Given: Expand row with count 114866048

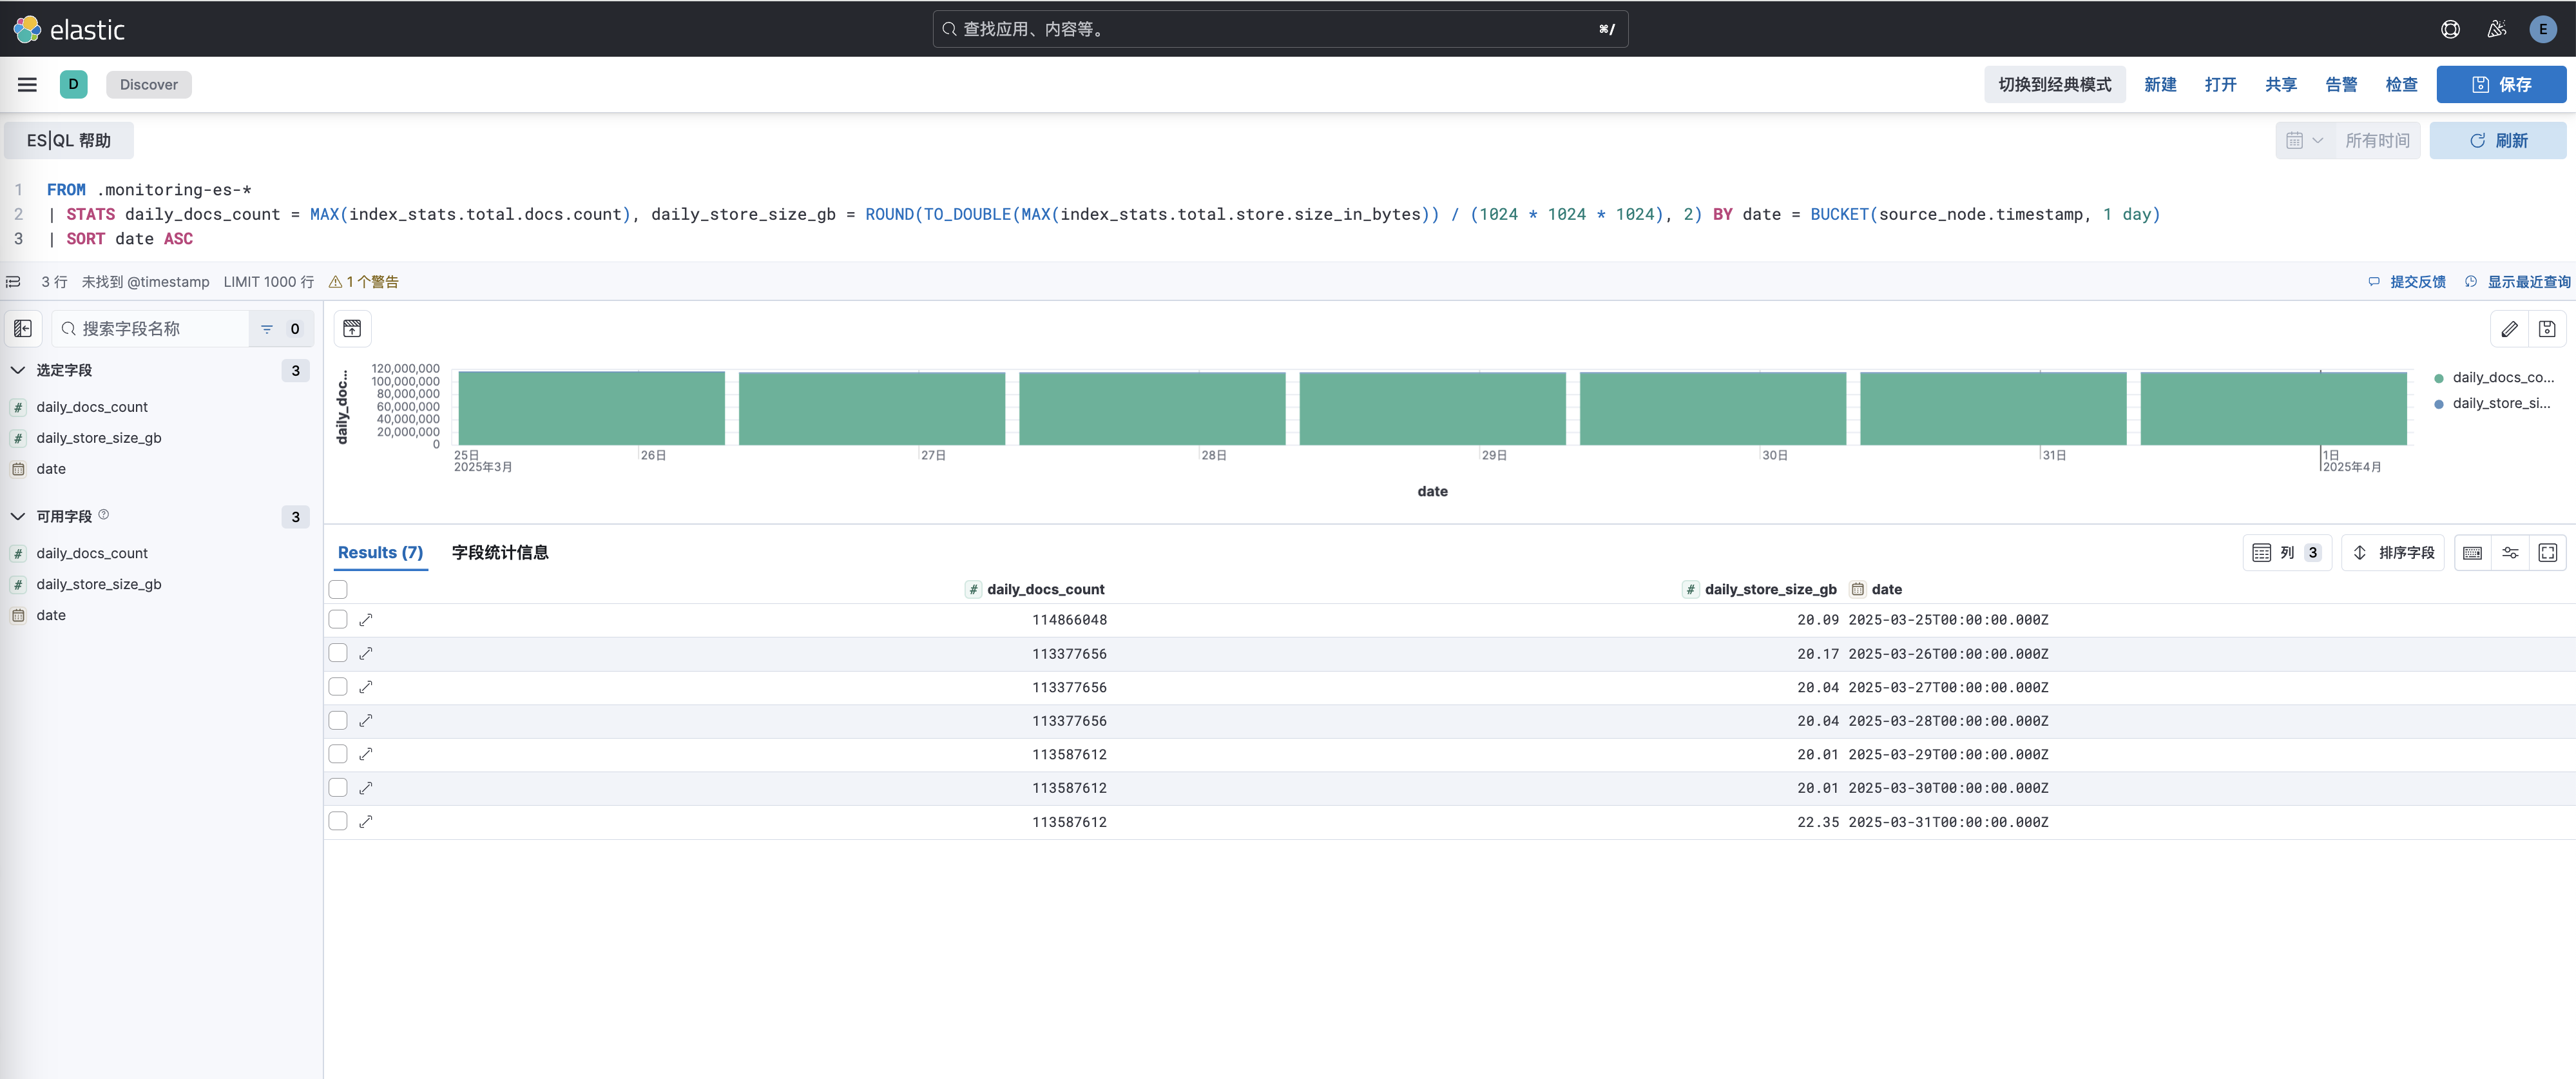Looking at the screenshot, I should coord(366,620).
